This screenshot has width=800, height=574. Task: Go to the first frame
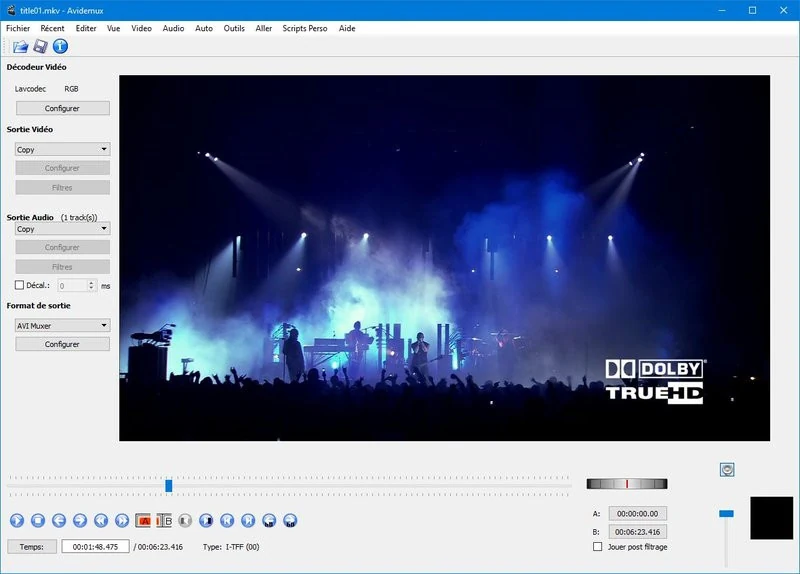(227, 520)
